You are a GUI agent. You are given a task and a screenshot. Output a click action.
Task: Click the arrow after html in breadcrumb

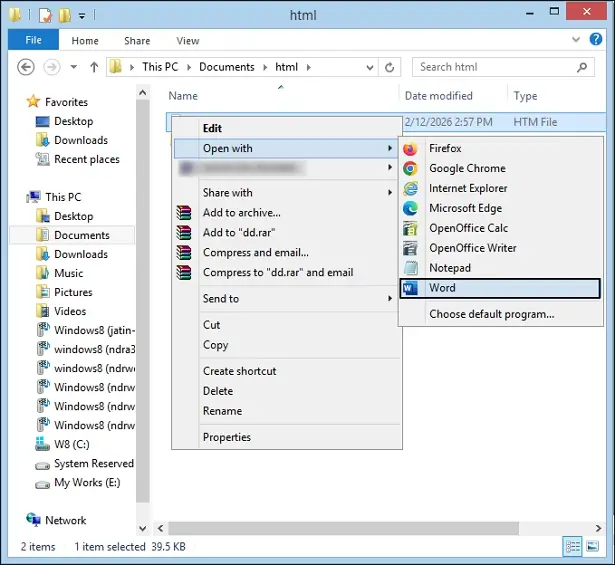tap(309, 67)
